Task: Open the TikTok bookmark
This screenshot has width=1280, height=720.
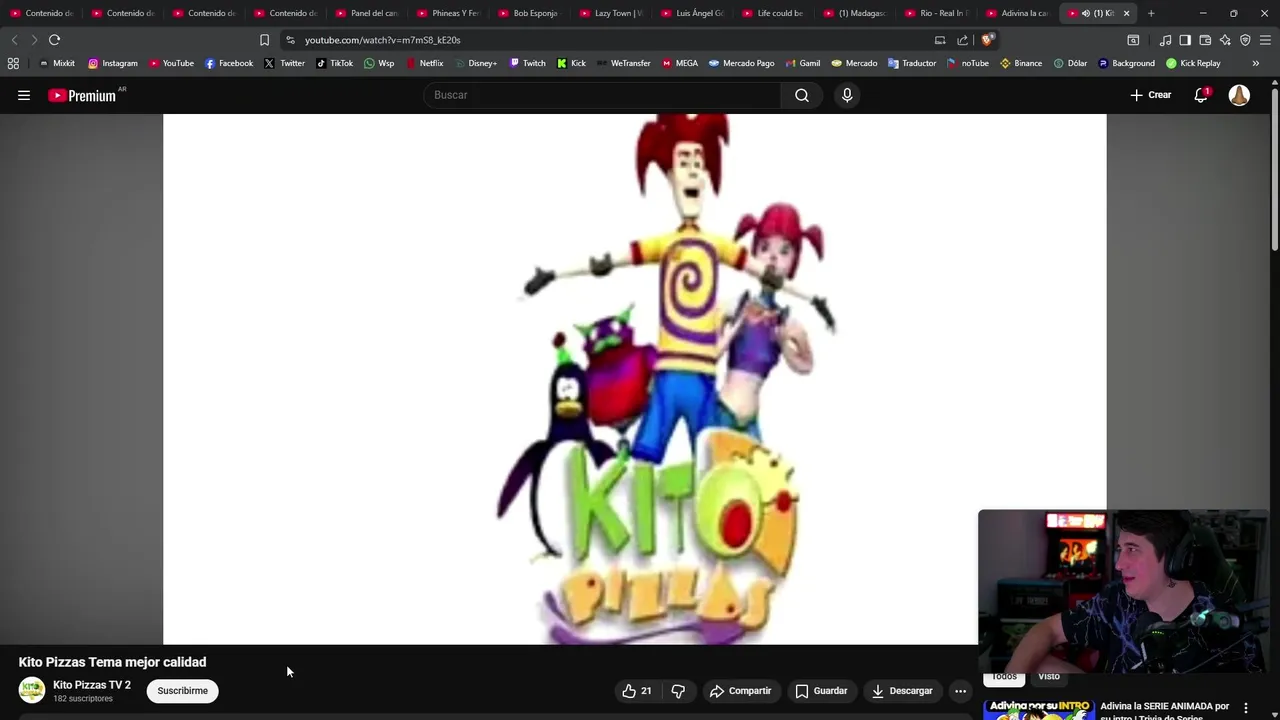Action: coord(335,63)
